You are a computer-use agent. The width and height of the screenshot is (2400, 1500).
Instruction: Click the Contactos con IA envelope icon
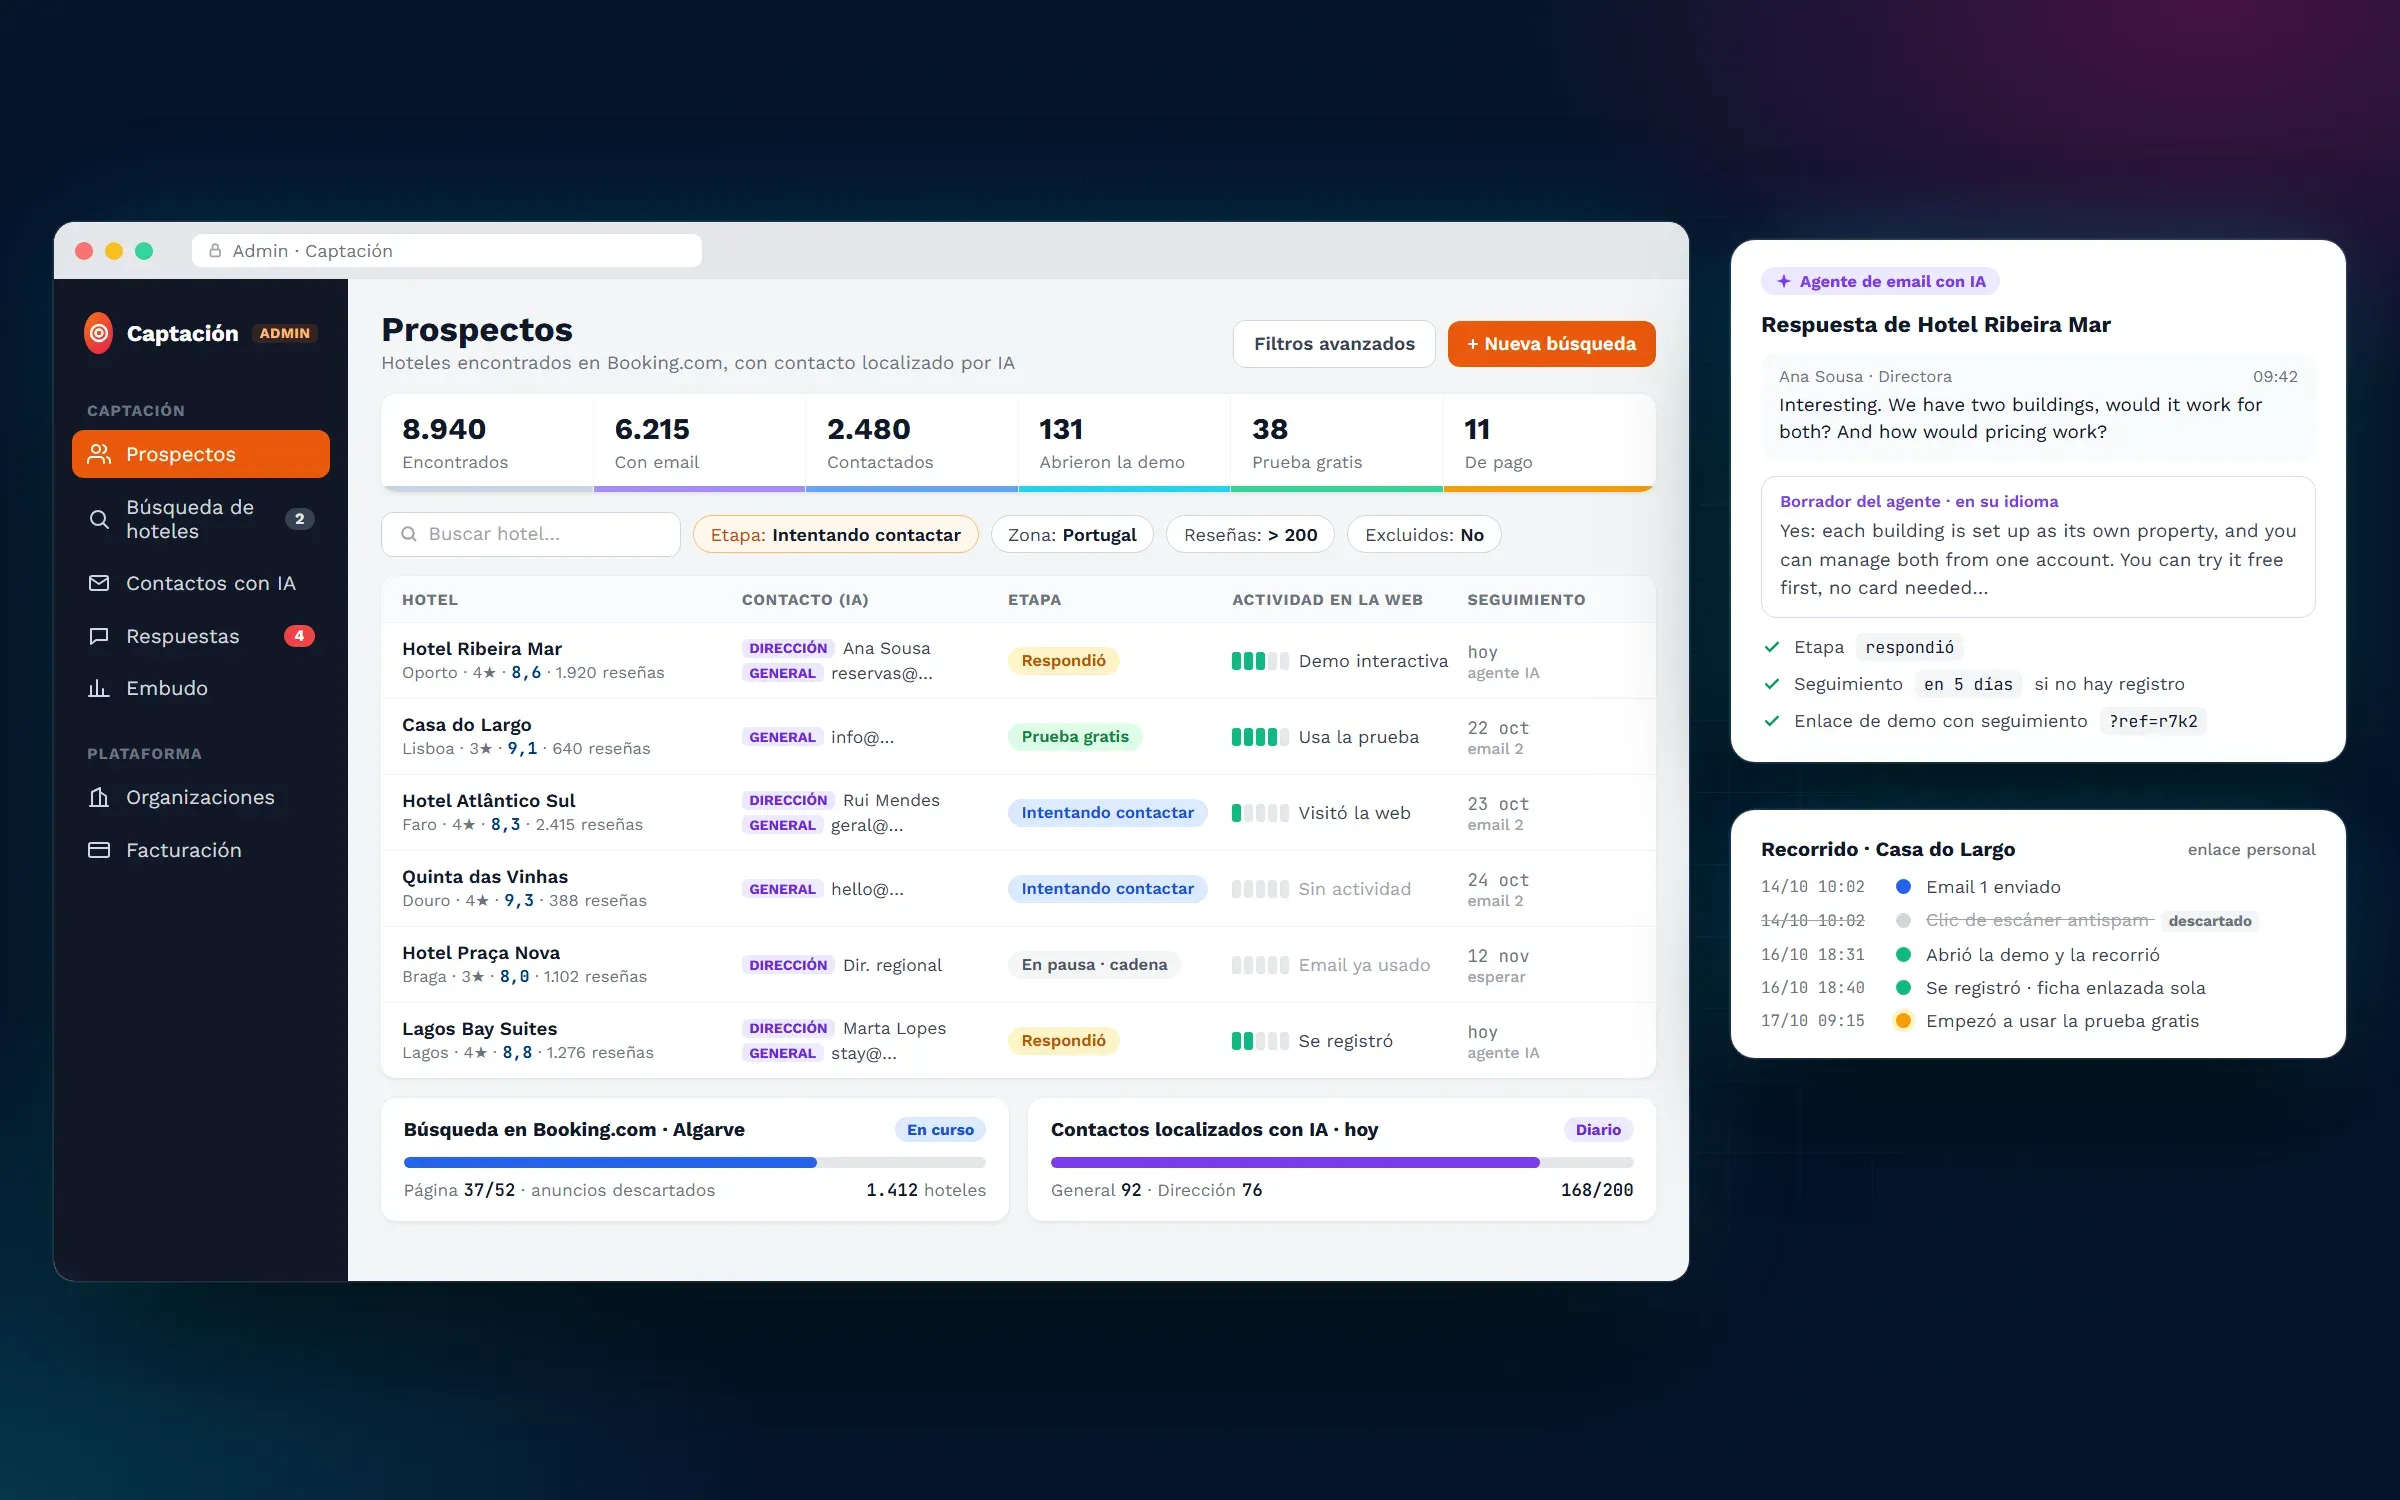coord(99,583)
